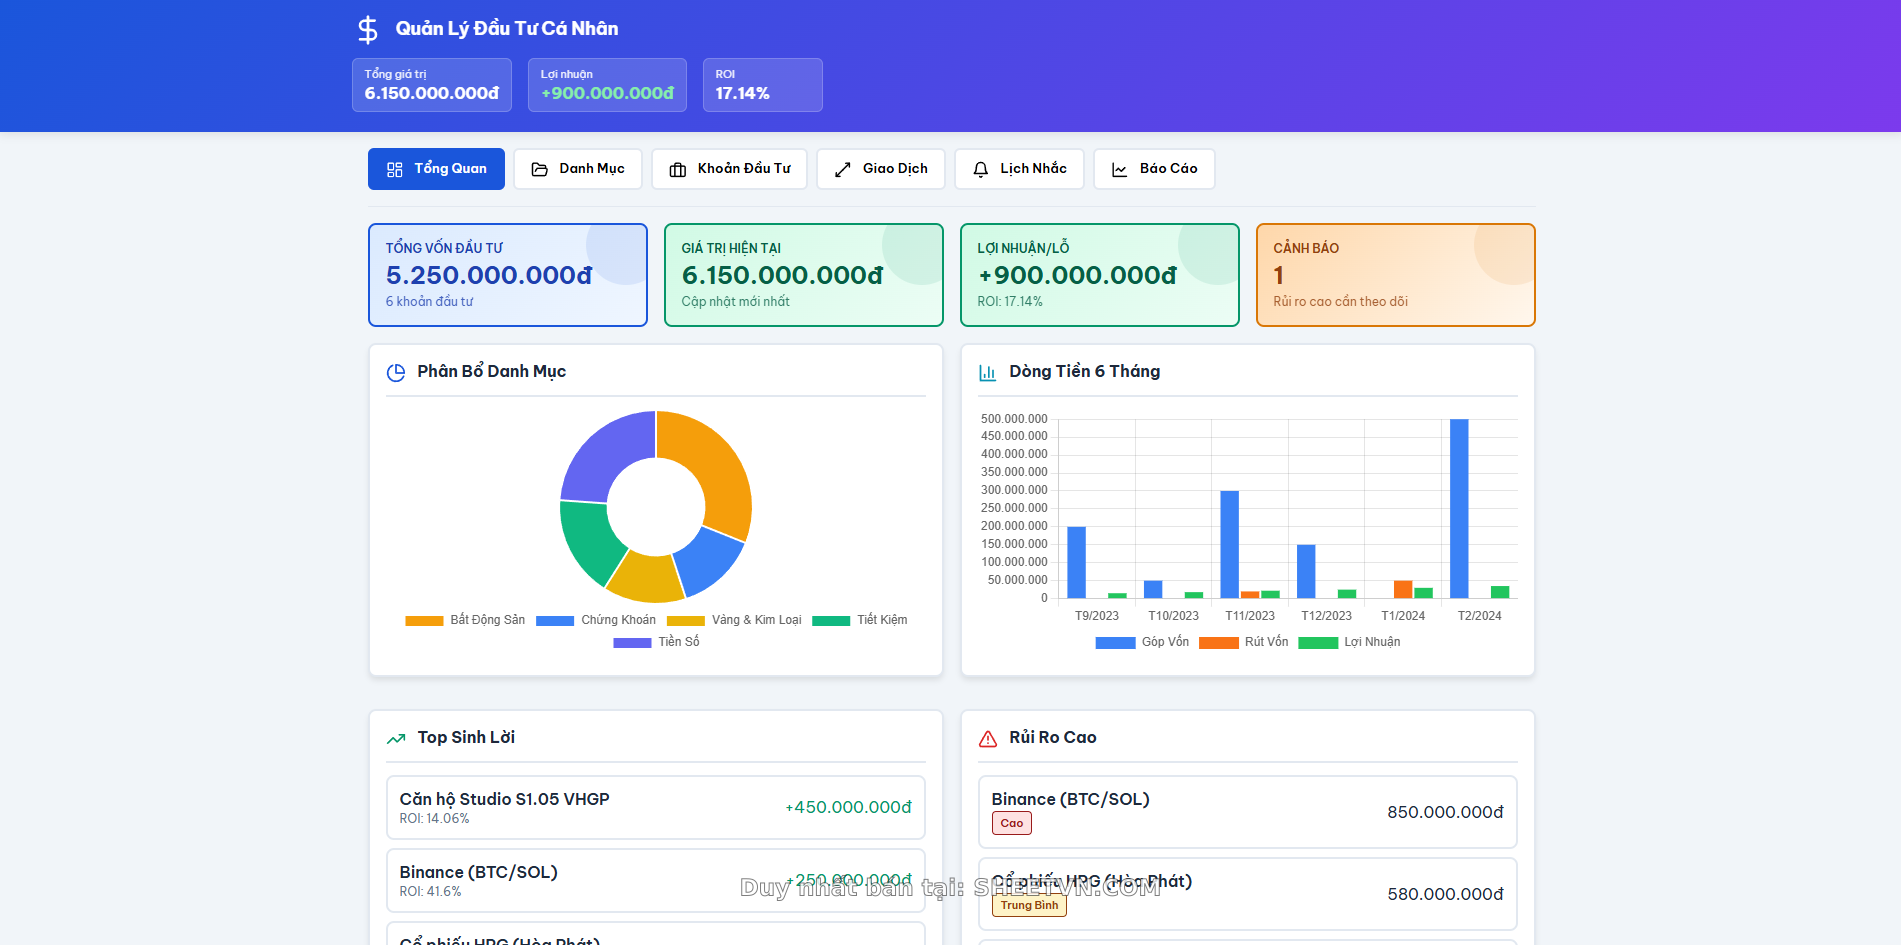
Task: Click the pie chart icon beside Phân Bổ Danh Mục
Action: point(396,372)
